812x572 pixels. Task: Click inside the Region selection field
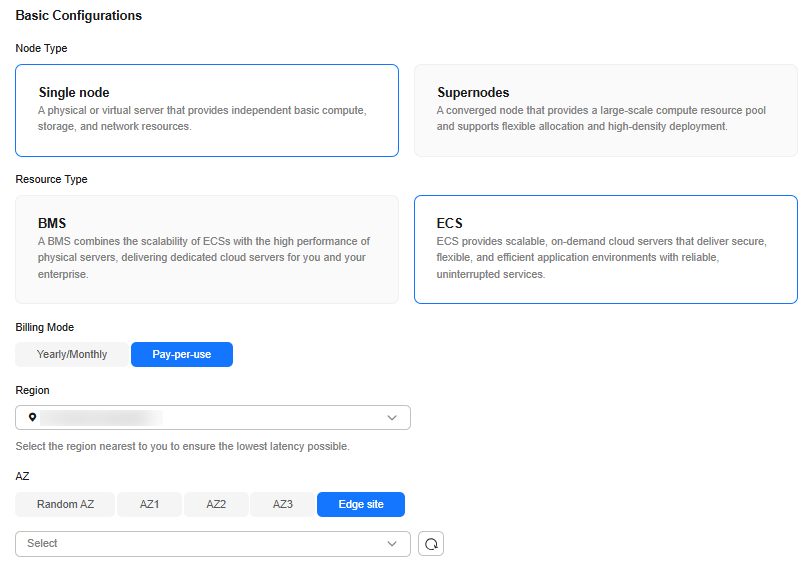click(x=213, y=418)
